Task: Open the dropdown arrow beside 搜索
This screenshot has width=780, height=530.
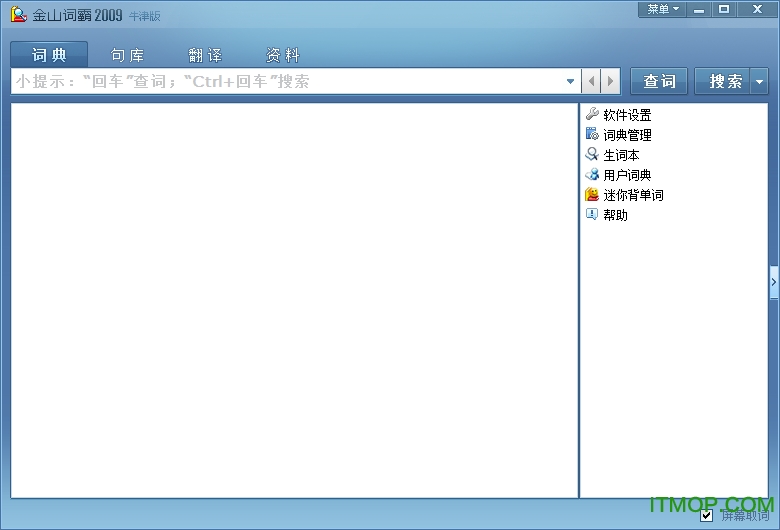Action: click(x=760, y=82)
